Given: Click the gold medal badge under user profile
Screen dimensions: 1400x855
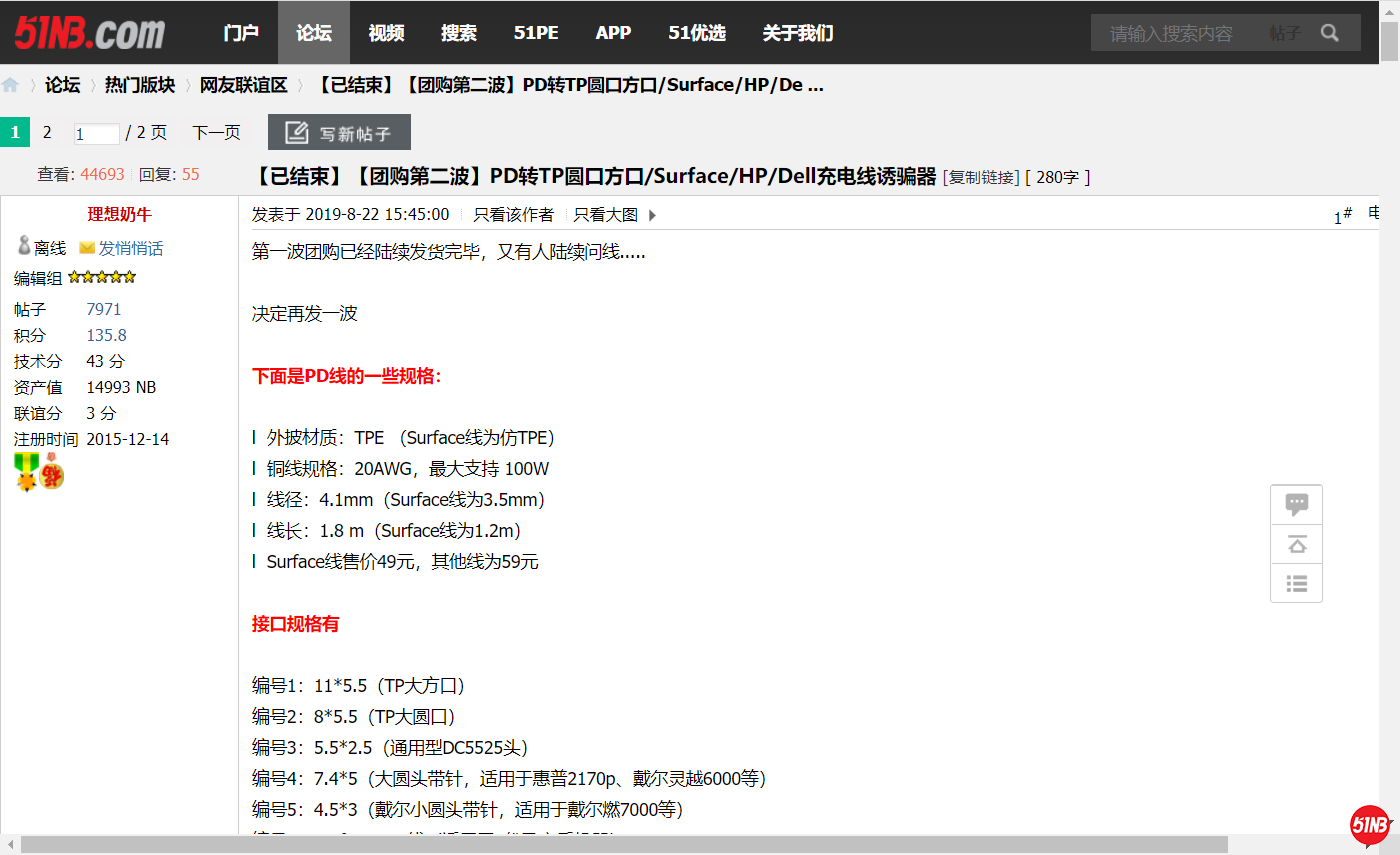Looking at the screenshot, I should click(26, 470).
